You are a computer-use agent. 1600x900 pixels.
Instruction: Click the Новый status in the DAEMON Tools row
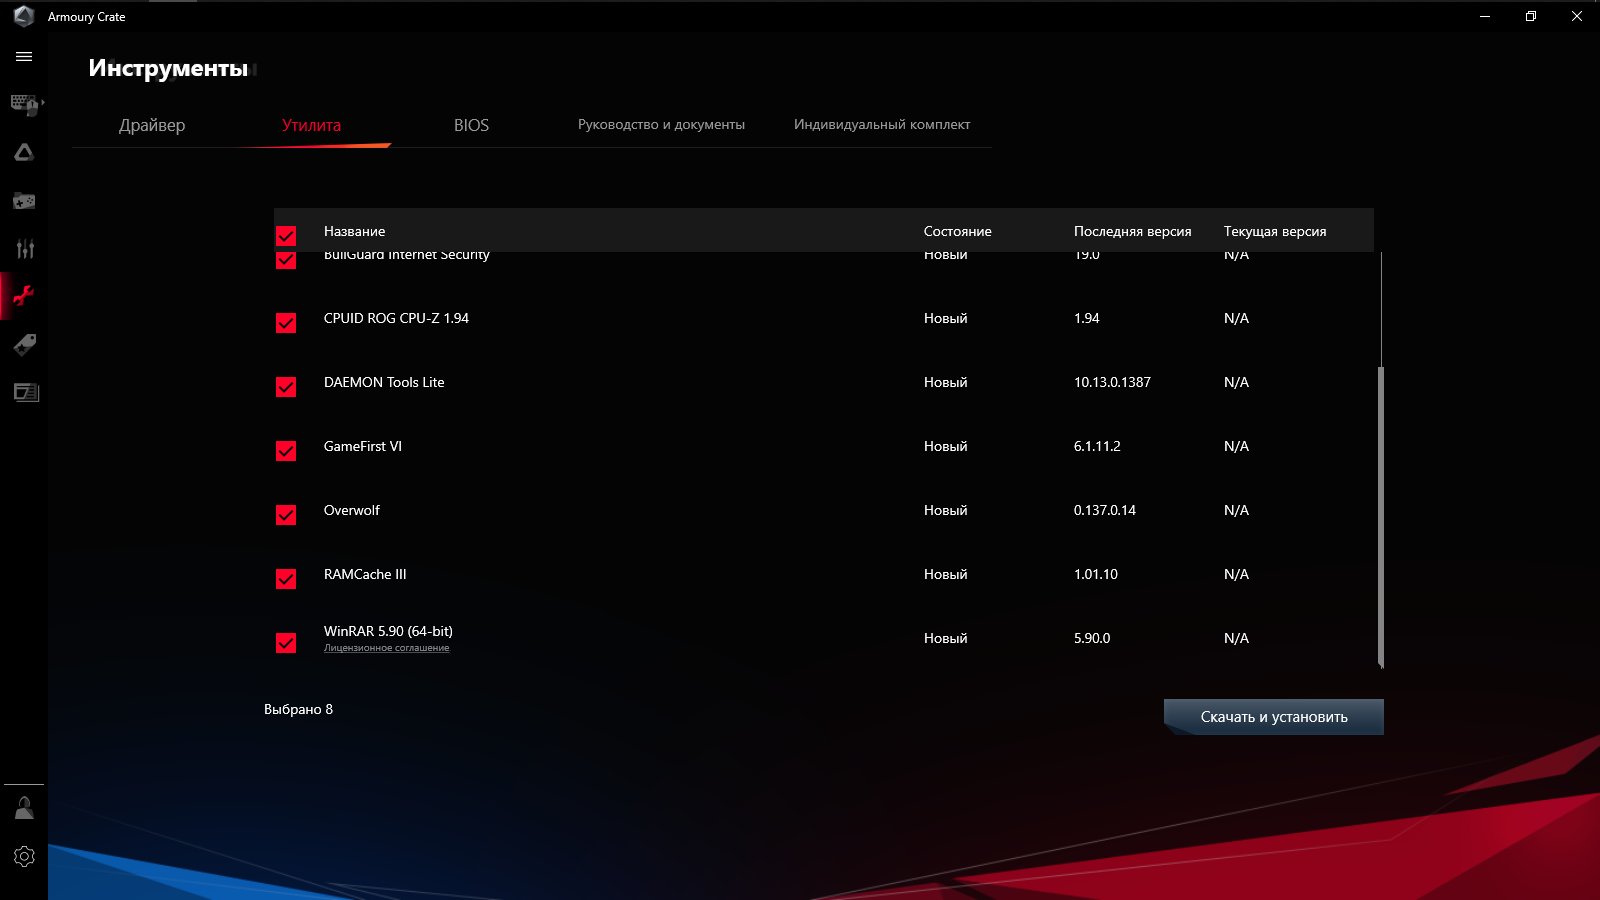[945, 382]
